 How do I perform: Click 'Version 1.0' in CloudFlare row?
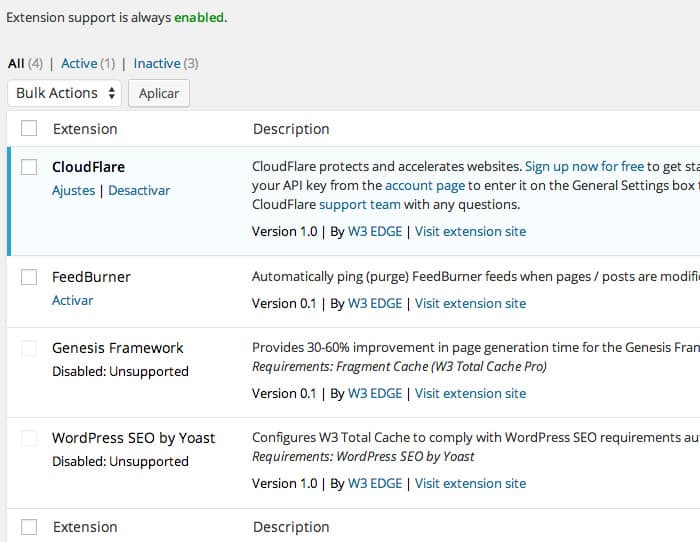(284, 232)
